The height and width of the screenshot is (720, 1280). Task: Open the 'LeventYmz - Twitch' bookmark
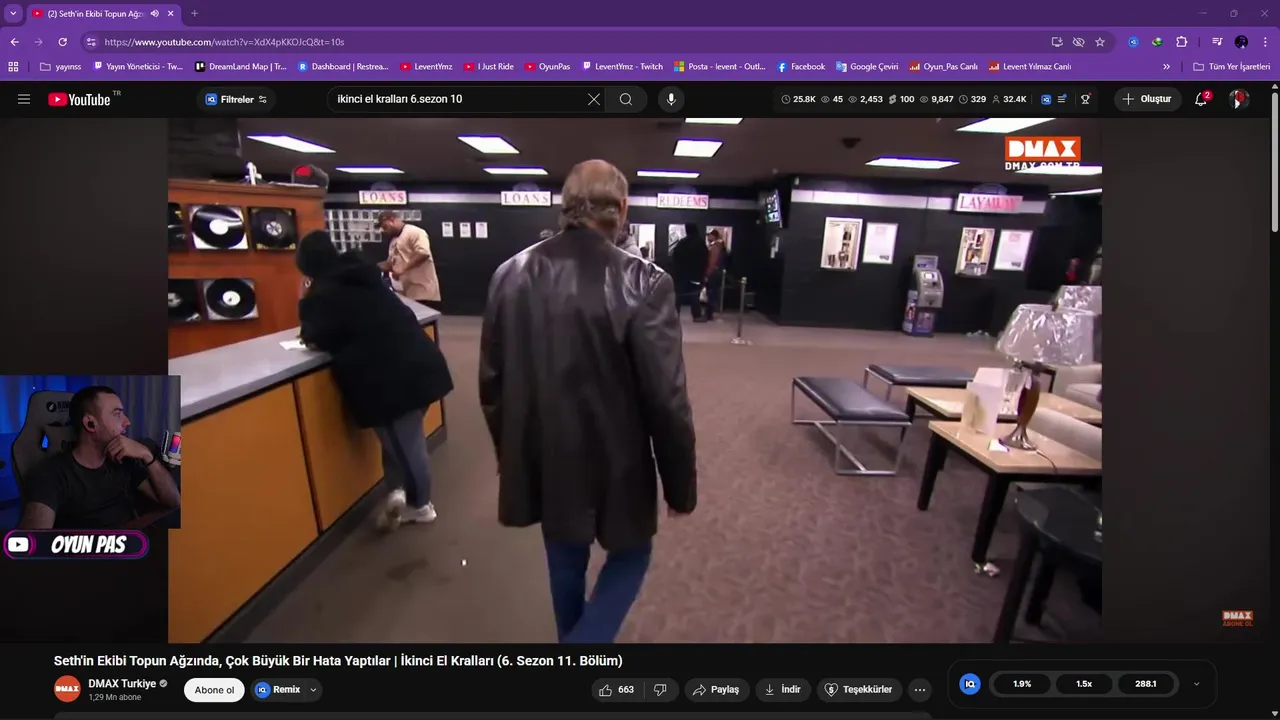click(x=623, y=67)
